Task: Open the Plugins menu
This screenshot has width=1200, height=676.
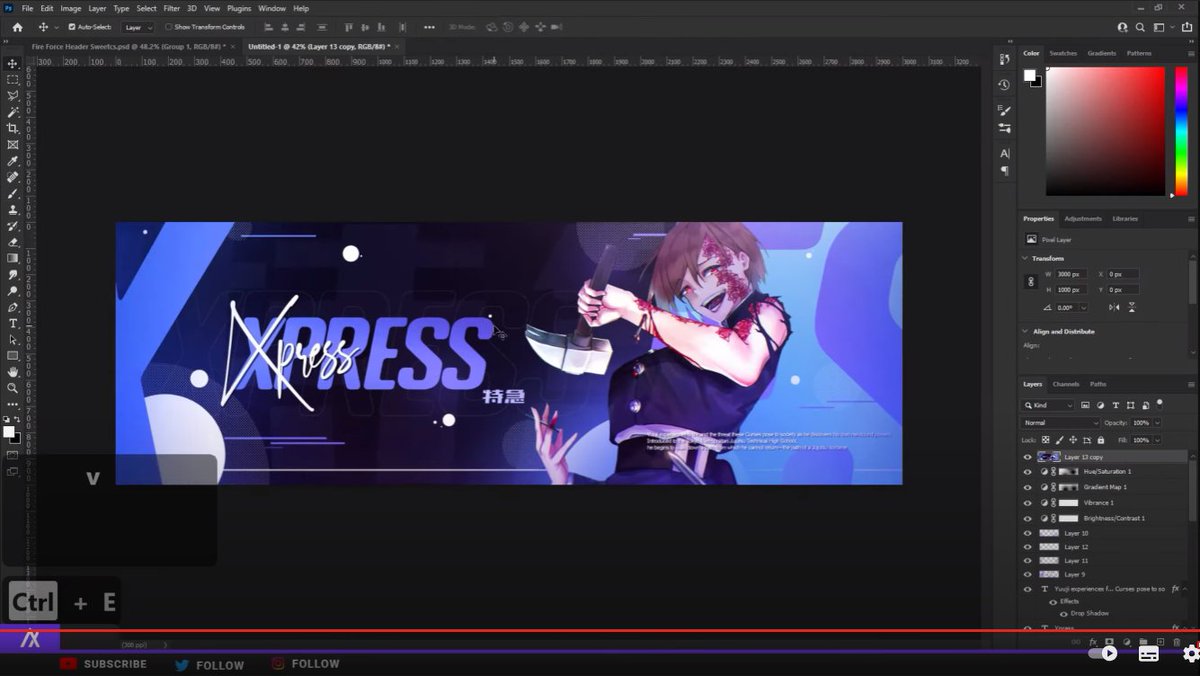Action: tap(239, 8)
